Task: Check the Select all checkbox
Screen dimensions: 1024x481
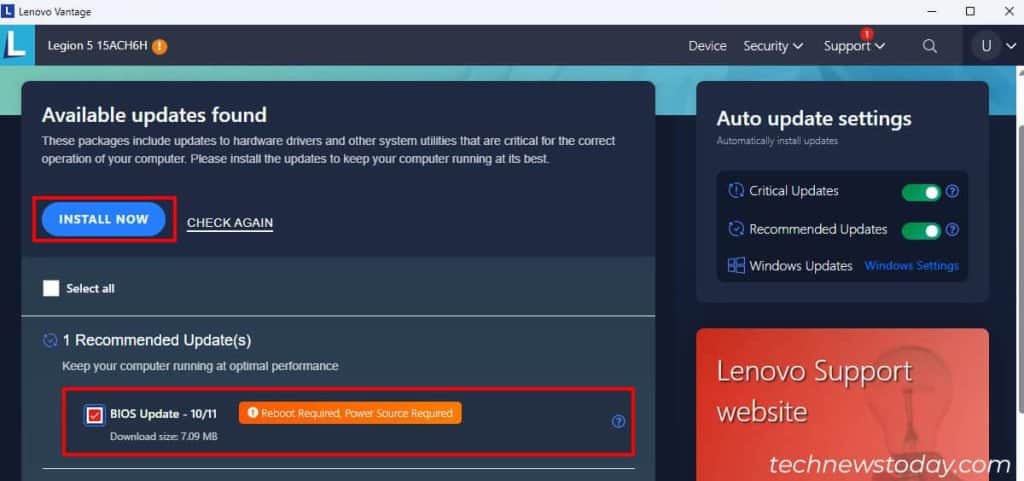Action: point(51,288)
